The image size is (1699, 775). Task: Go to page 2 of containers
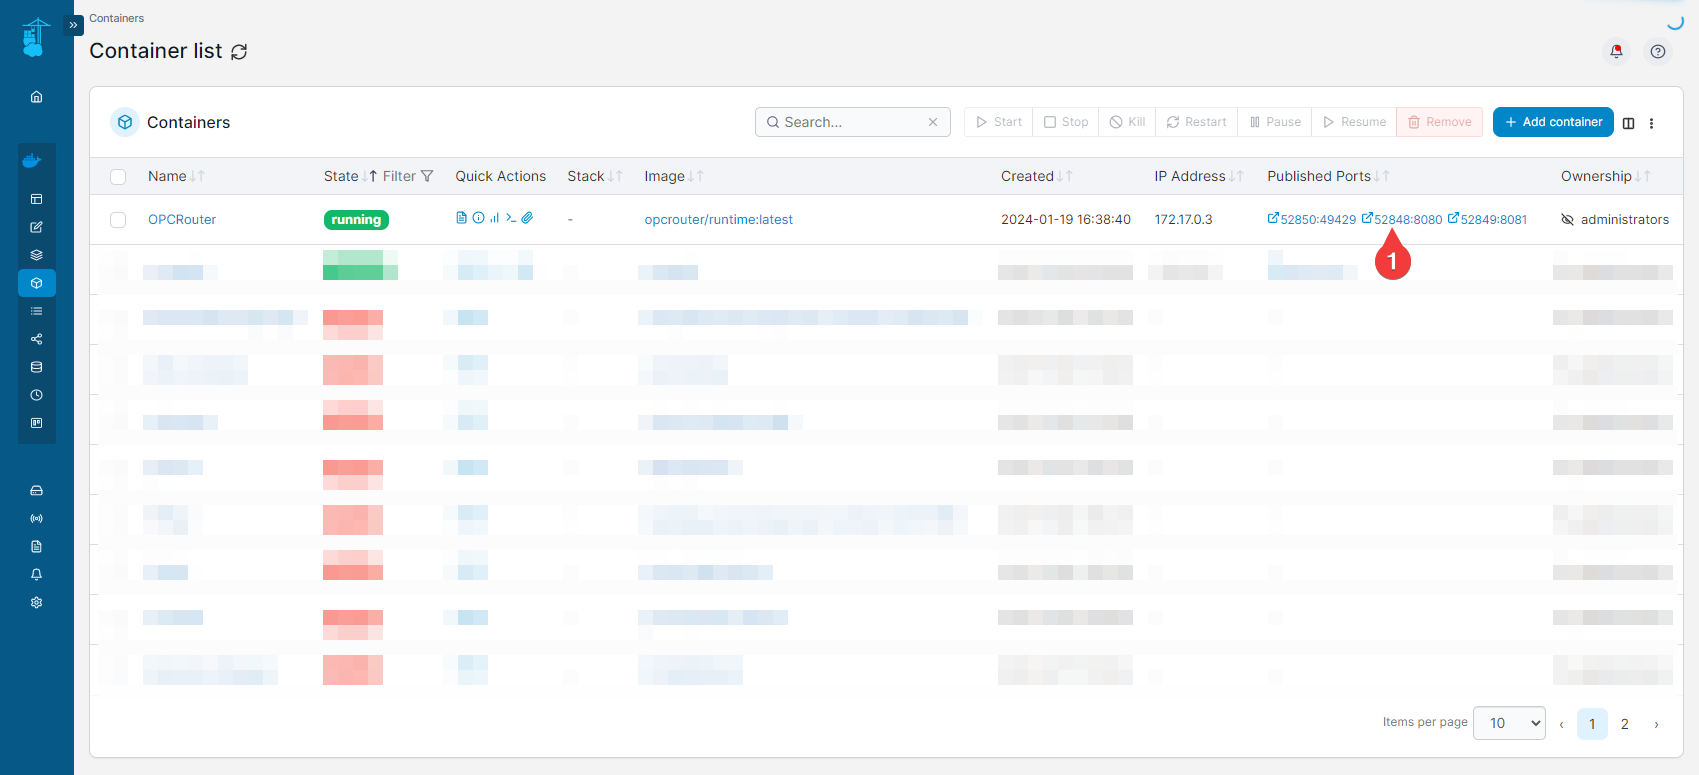(1624, 724)
